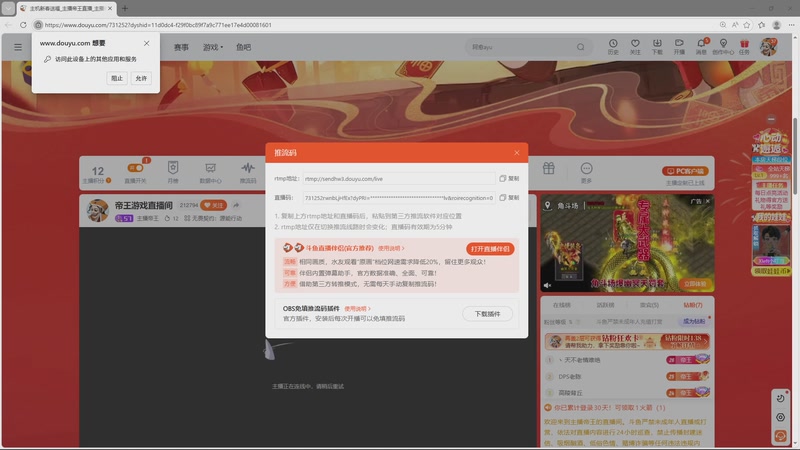Click 阻止 in the permission popup

(117, 78)
